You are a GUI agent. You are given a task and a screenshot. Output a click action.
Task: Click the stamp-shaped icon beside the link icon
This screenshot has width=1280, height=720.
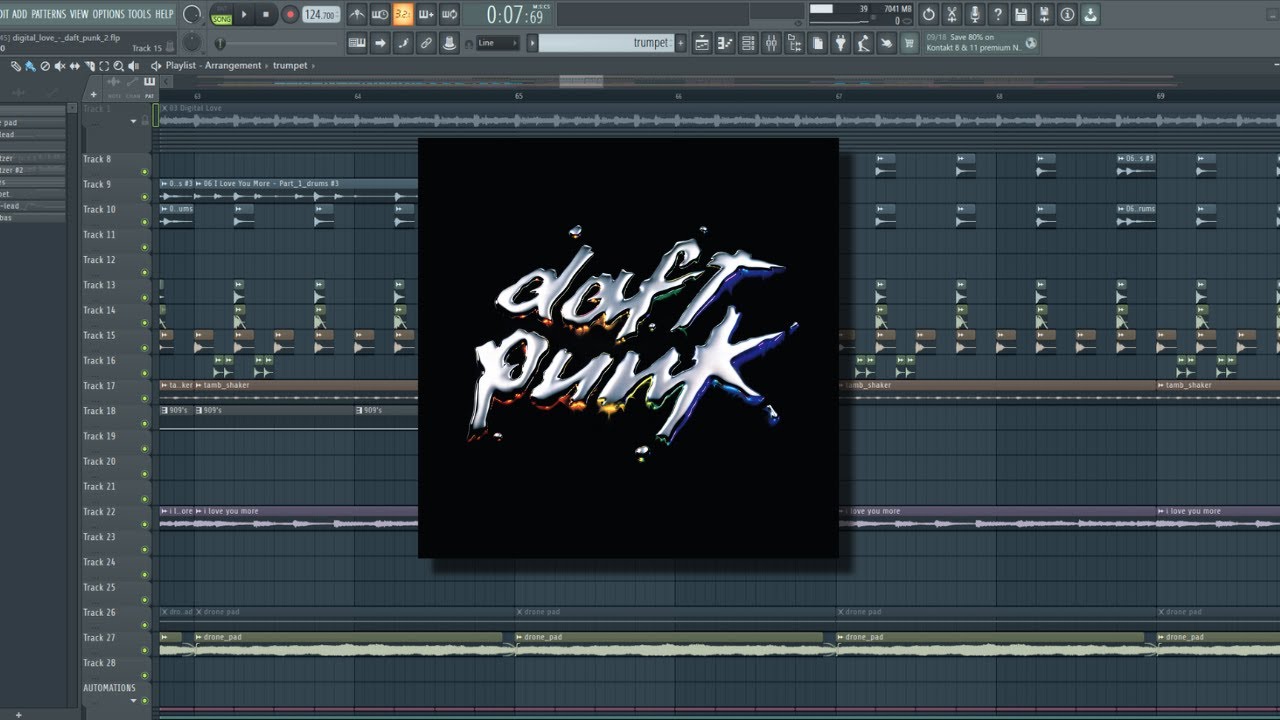449,43
